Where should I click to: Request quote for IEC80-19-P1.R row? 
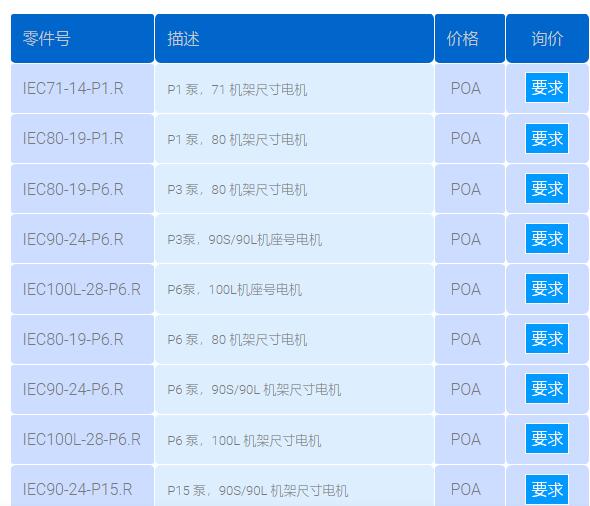coord(547,138)
